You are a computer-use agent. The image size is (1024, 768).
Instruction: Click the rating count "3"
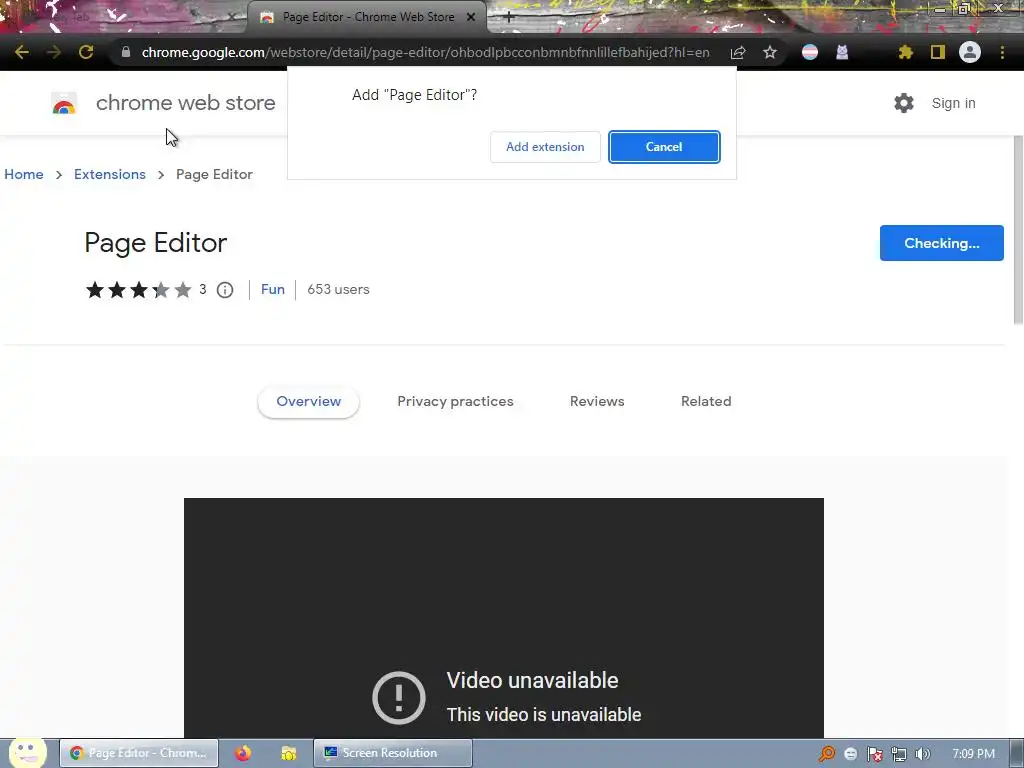[x=203, y=289]
